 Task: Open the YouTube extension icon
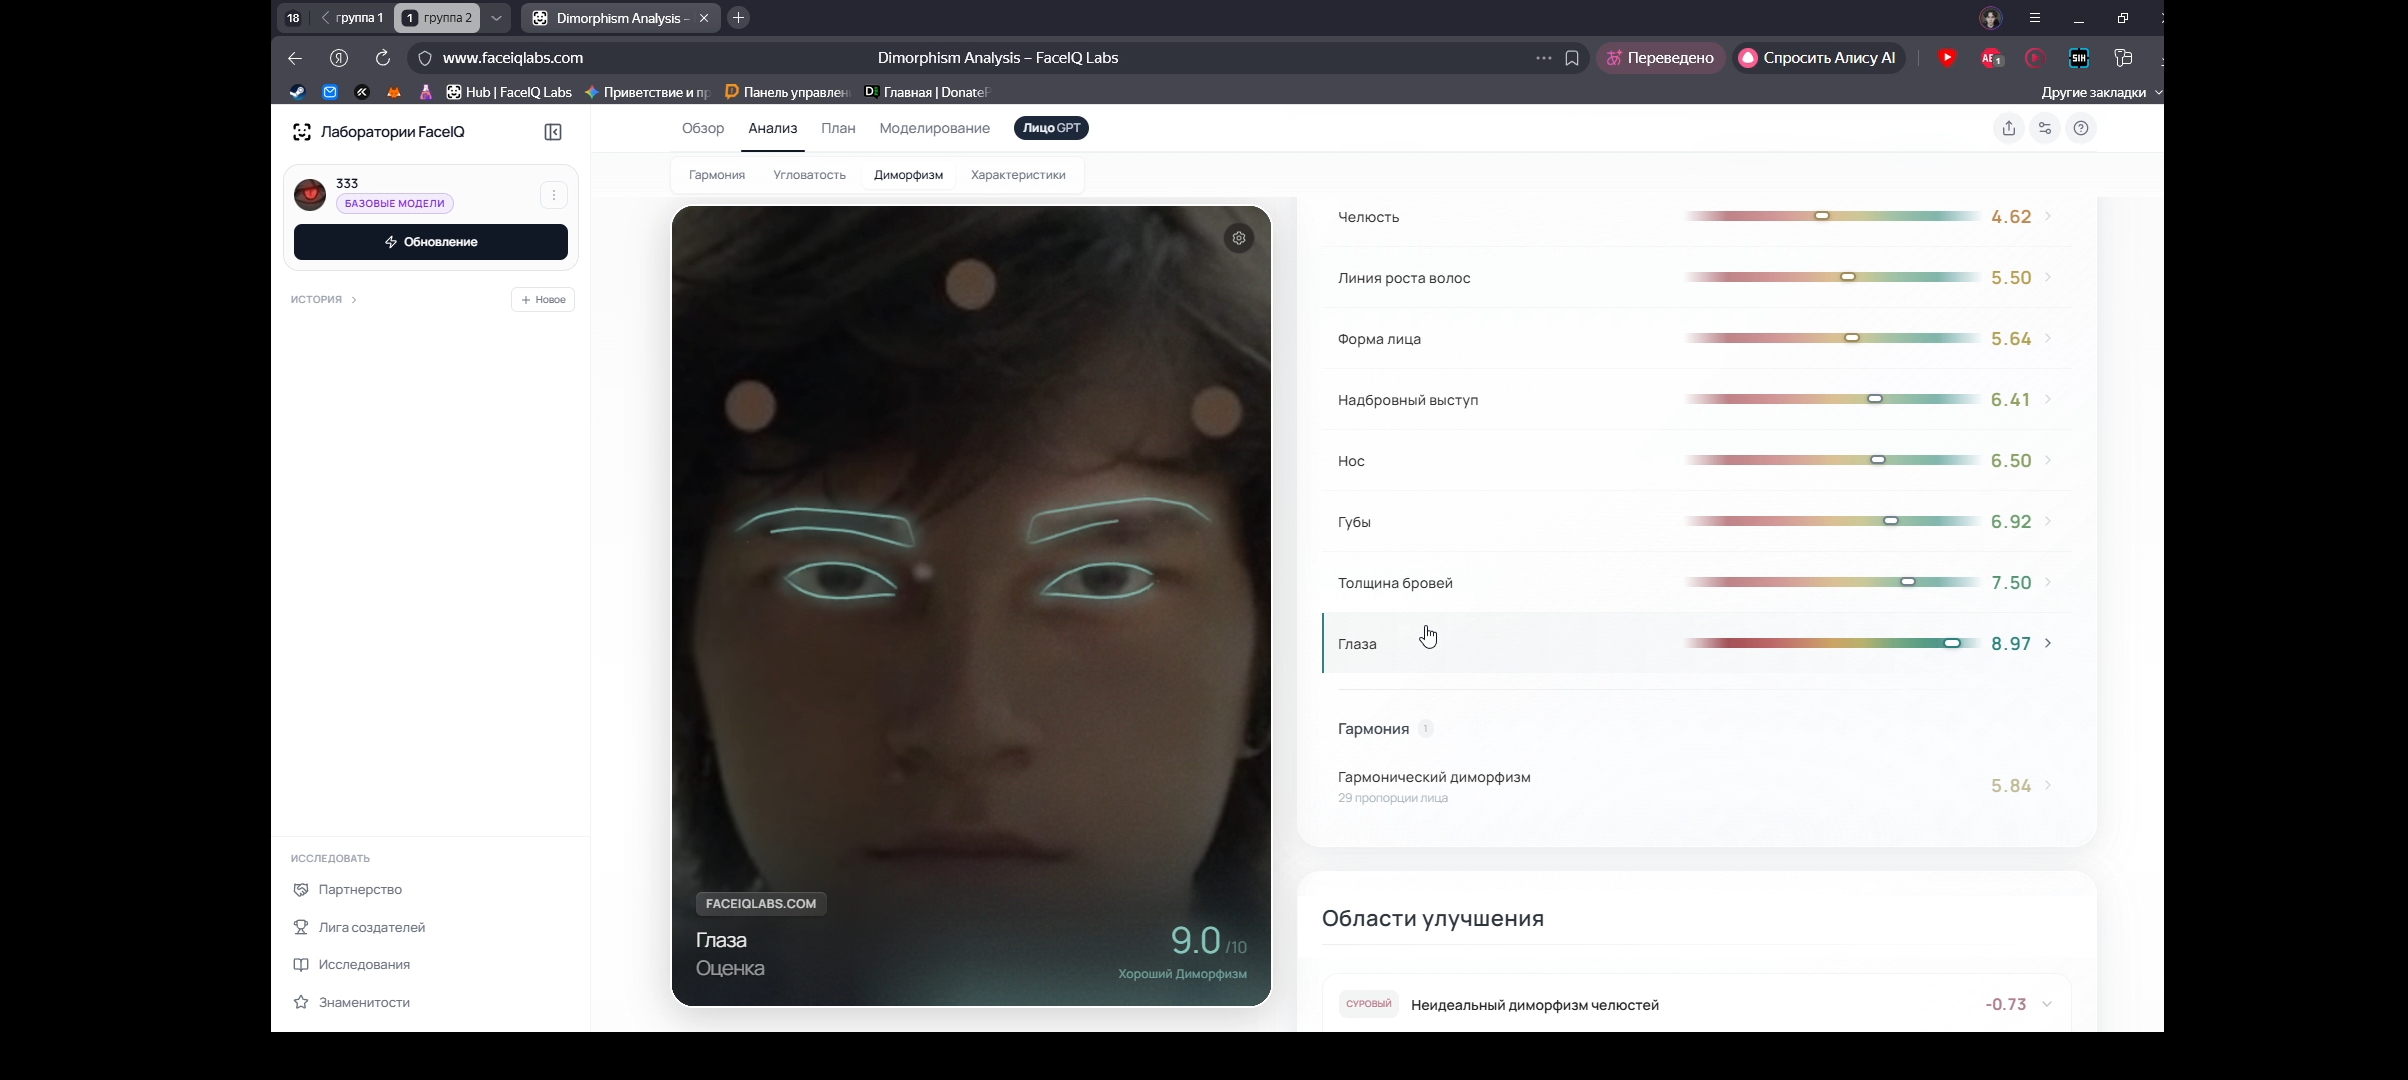1947,58
